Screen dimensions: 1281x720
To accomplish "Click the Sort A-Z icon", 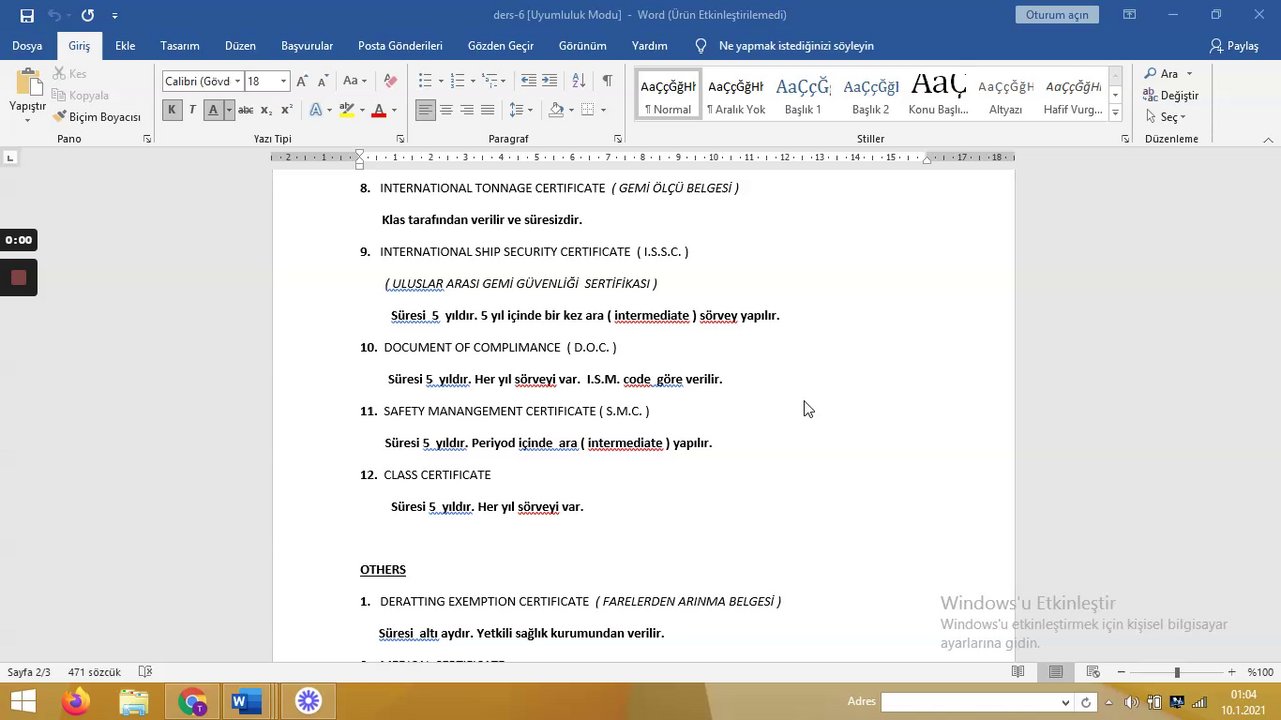I will [578, 81].
